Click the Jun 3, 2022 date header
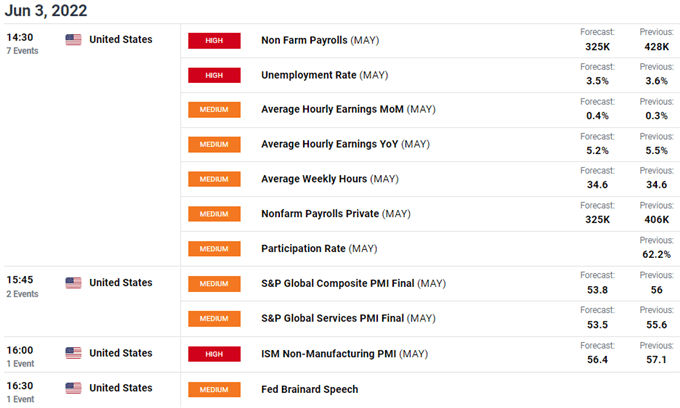 47,12
